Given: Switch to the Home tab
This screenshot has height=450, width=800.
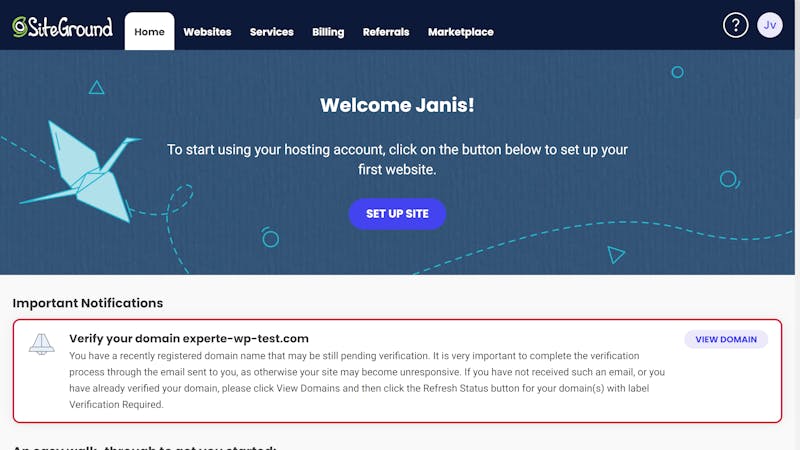Looking at the screenshot, I should coord(149,32).
